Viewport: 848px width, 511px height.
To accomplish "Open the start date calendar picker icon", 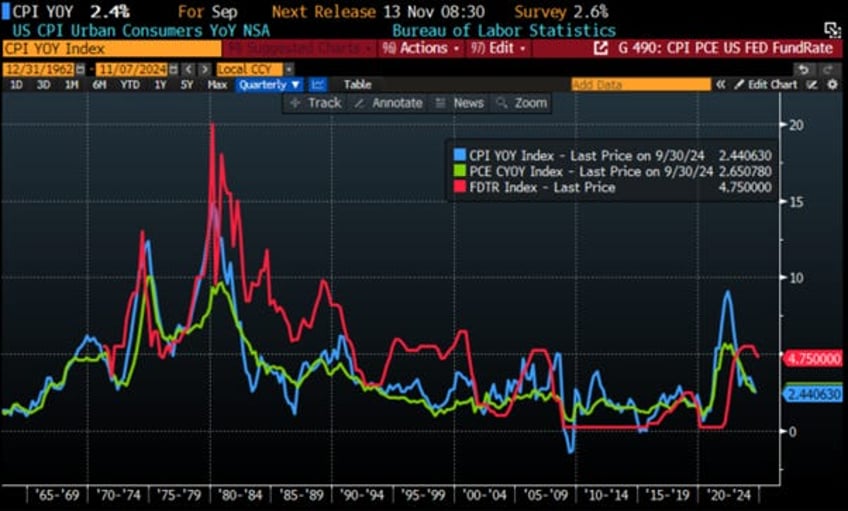I will (x=81, y=69).
